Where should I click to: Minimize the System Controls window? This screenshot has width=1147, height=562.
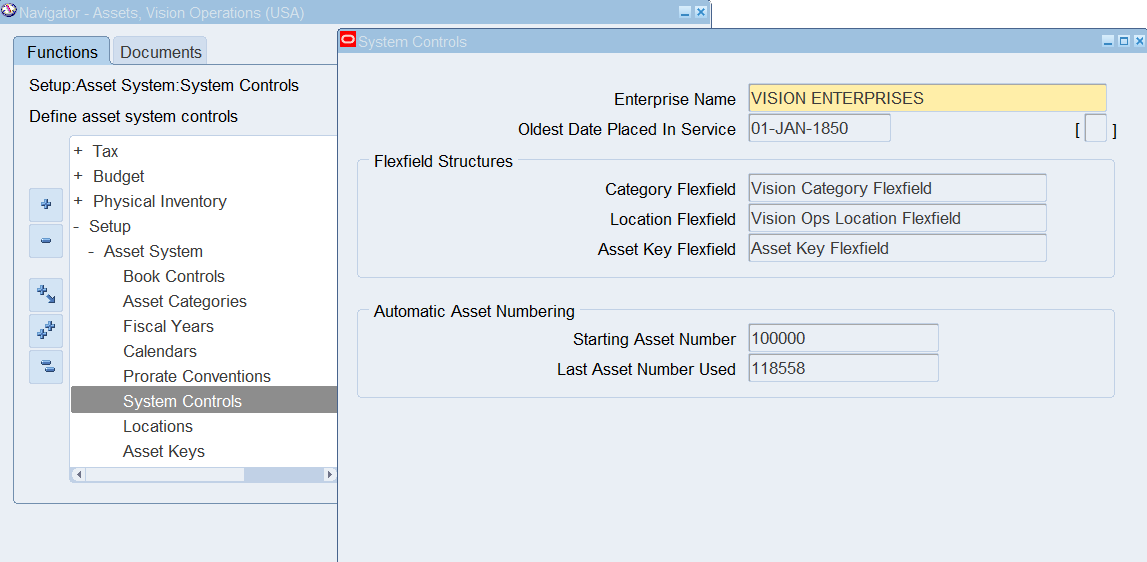1108,42
